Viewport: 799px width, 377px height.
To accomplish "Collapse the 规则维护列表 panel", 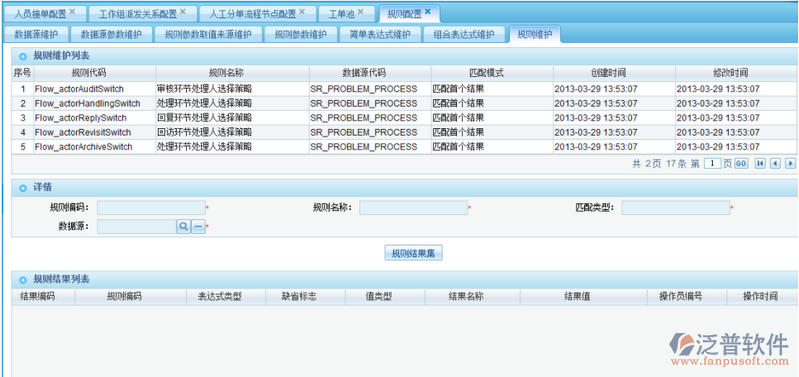I will pyautogui.click(x=22, y=56).
